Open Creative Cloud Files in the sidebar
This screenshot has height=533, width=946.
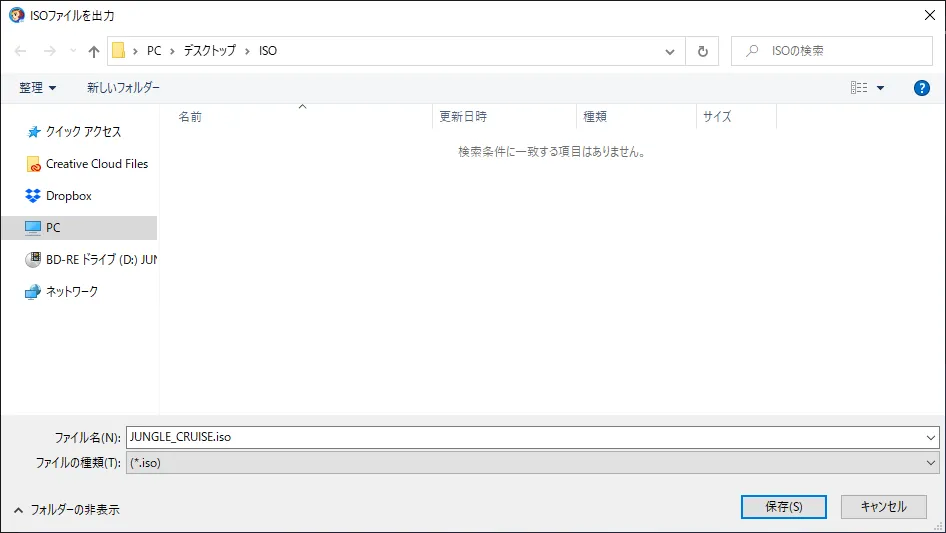click(x=97, y=164)
